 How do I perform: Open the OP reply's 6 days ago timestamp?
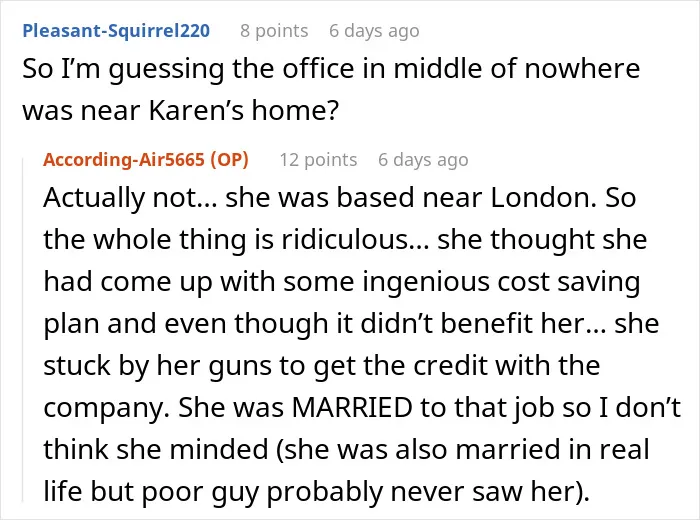pos(423,159)
